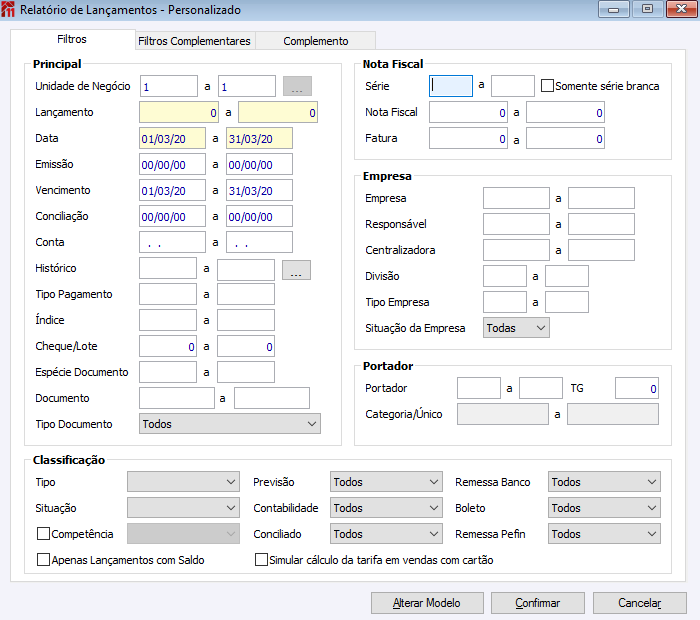Click the first Empresa field
The width and height of the screenshot is (700, 620).
(516, 198)
